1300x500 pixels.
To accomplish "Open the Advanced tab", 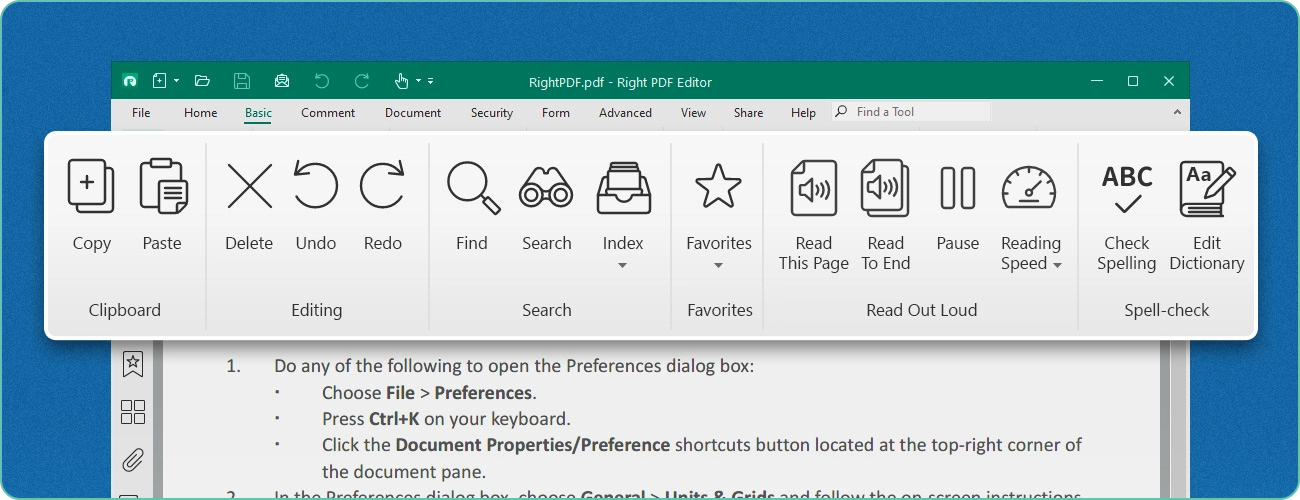I will pos(626,113).
